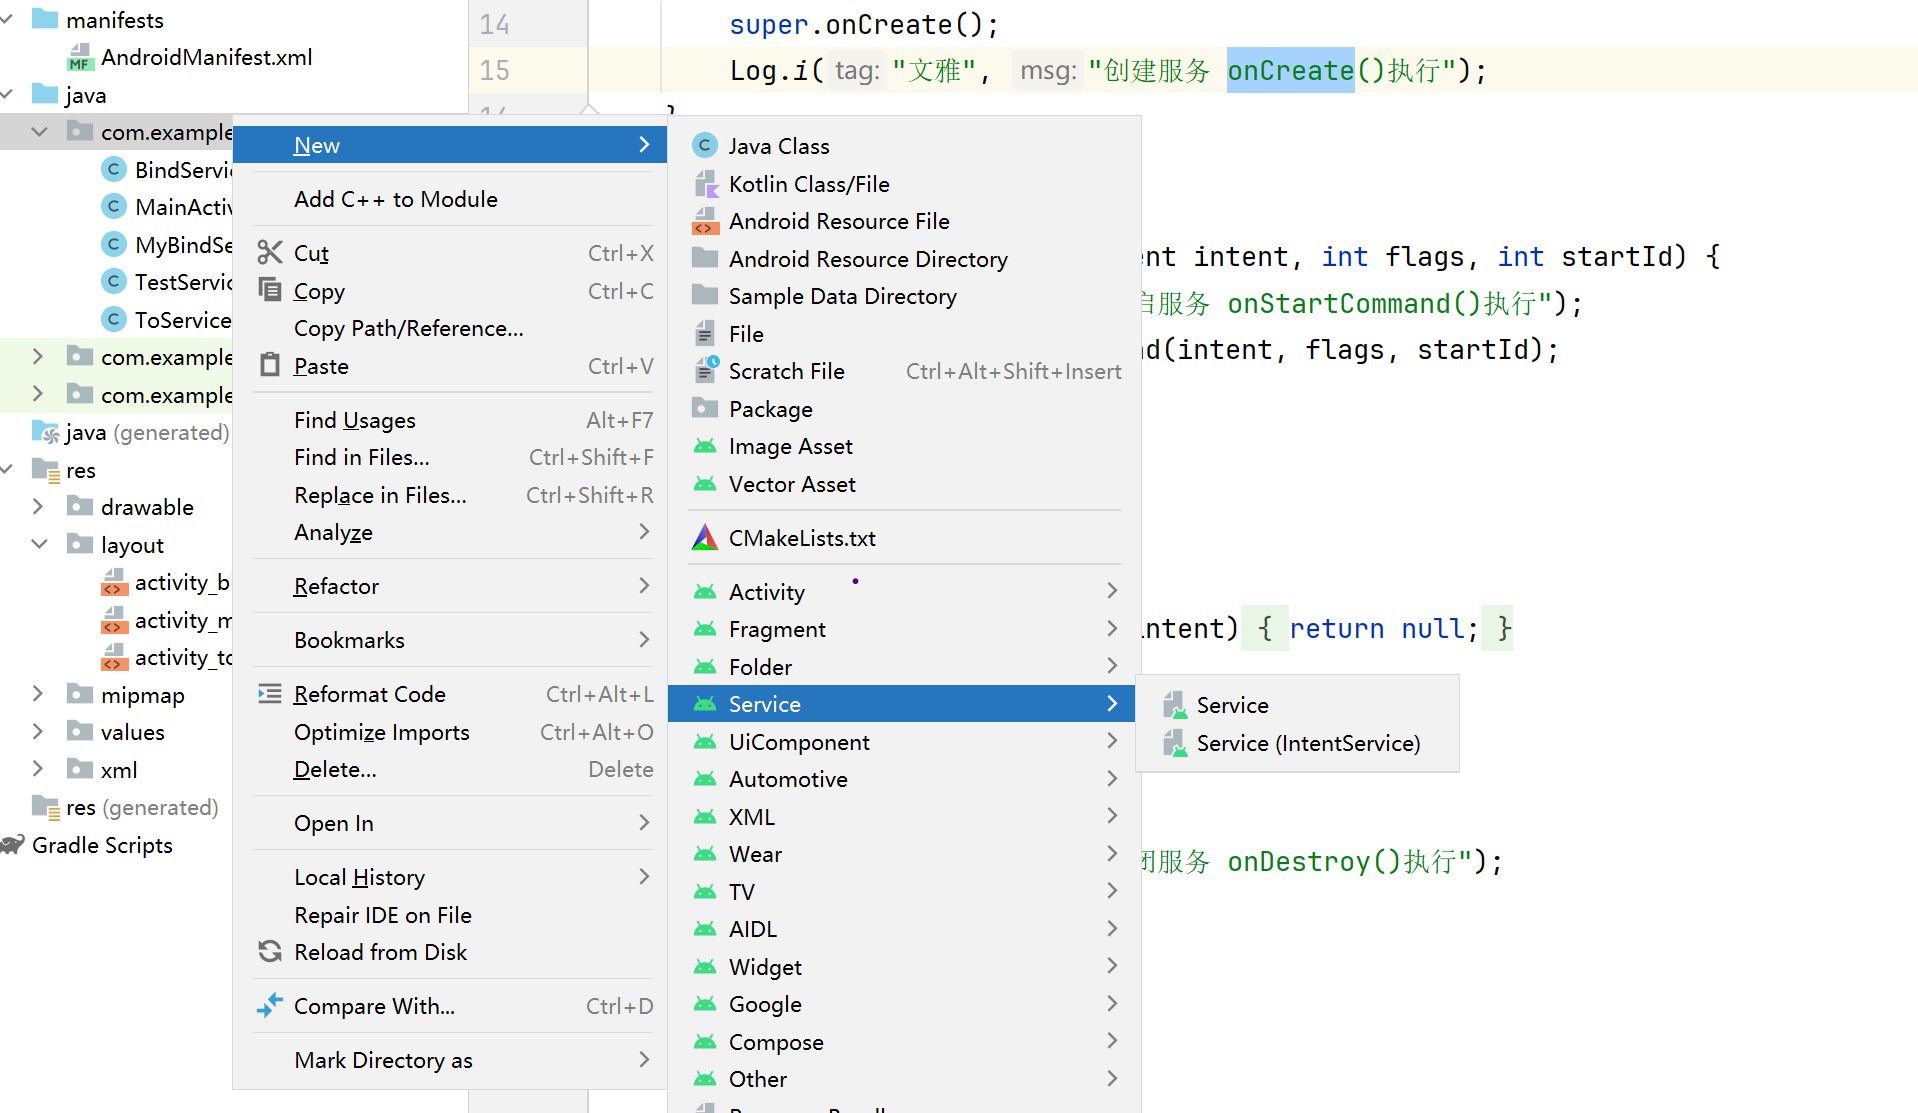Click the Service (IntentService) template icon

click(x=1175, y=743)
